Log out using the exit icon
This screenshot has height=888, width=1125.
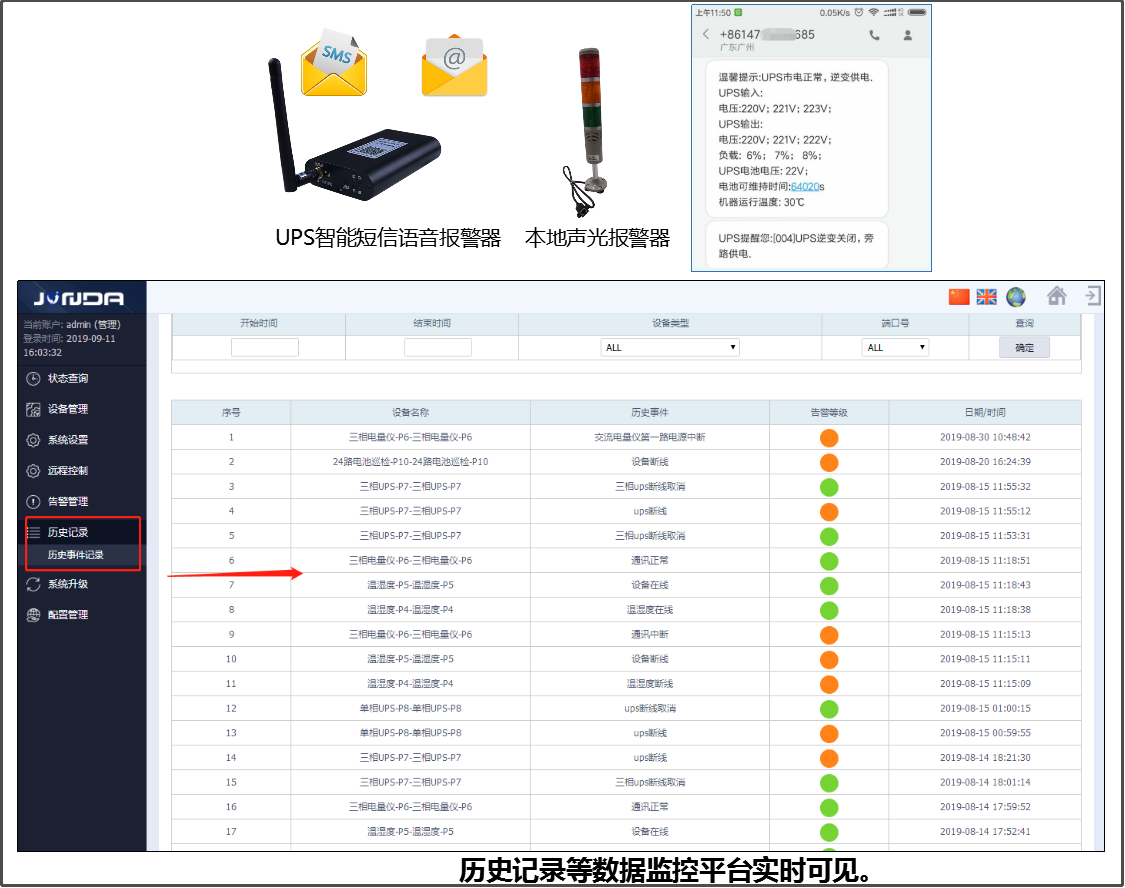click(1093, 296)
